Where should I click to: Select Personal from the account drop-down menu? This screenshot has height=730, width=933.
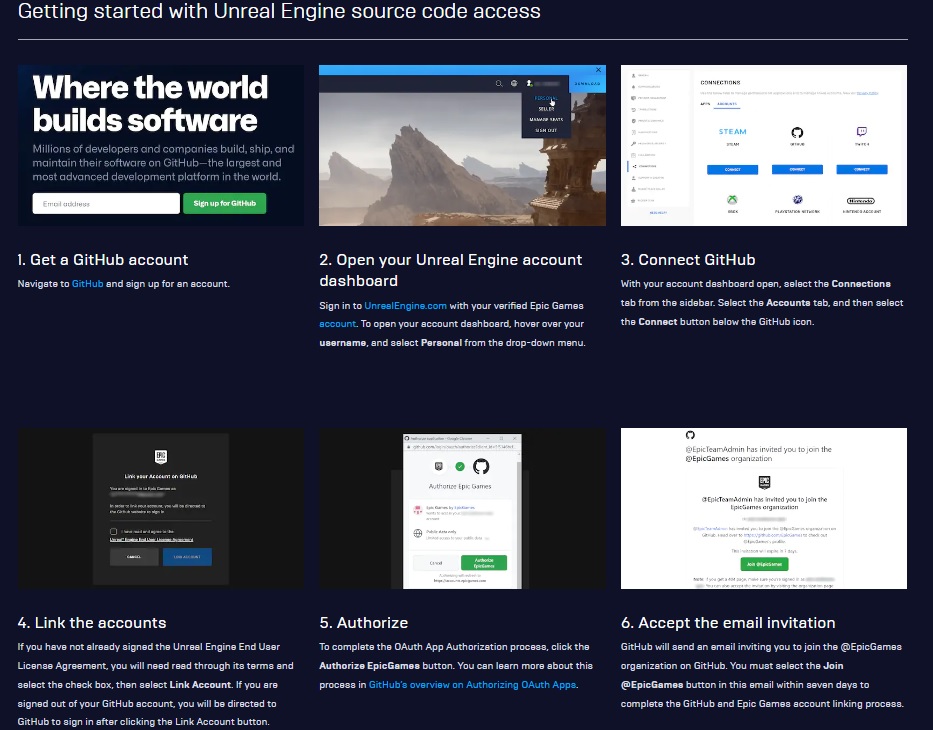pyautogui.click(x=546, y=98)
